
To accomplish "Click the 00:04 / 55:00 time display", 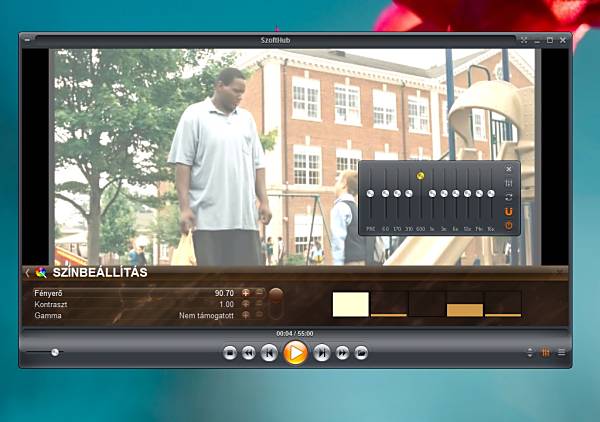I will click(295, 334).
